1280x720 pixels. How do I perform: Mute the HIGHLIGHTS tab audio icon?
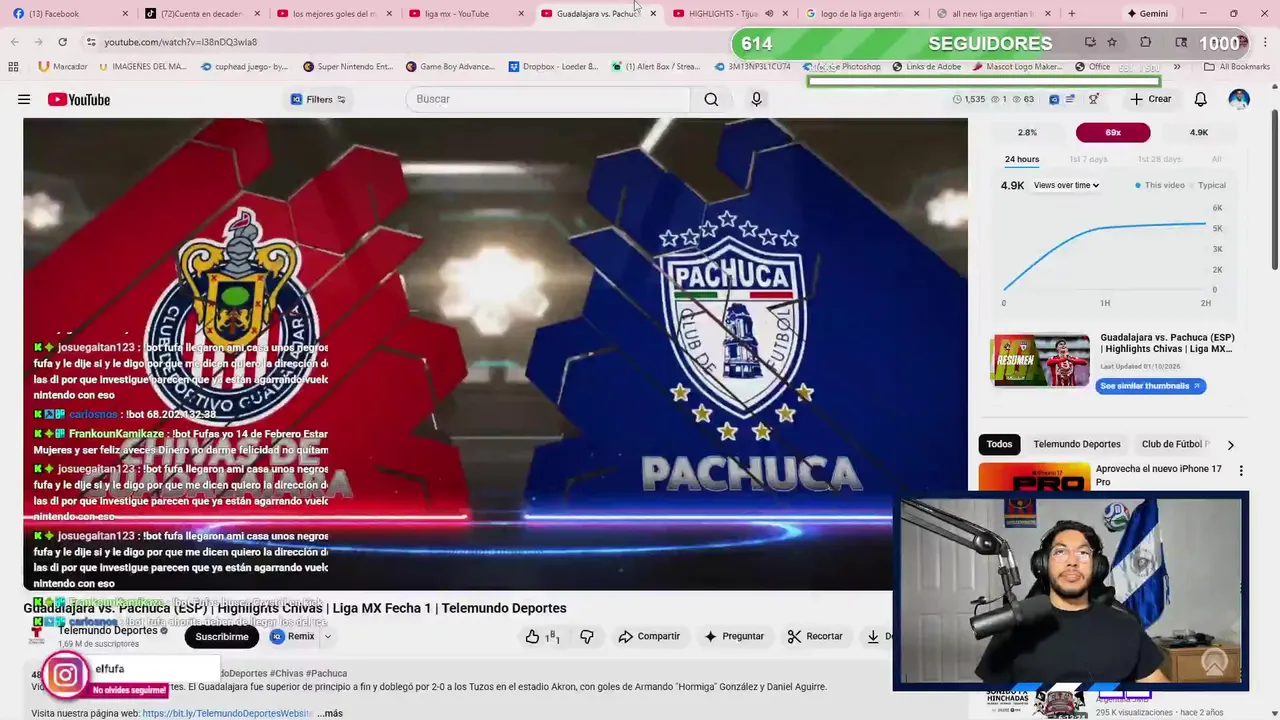click(x=768, y=14)
